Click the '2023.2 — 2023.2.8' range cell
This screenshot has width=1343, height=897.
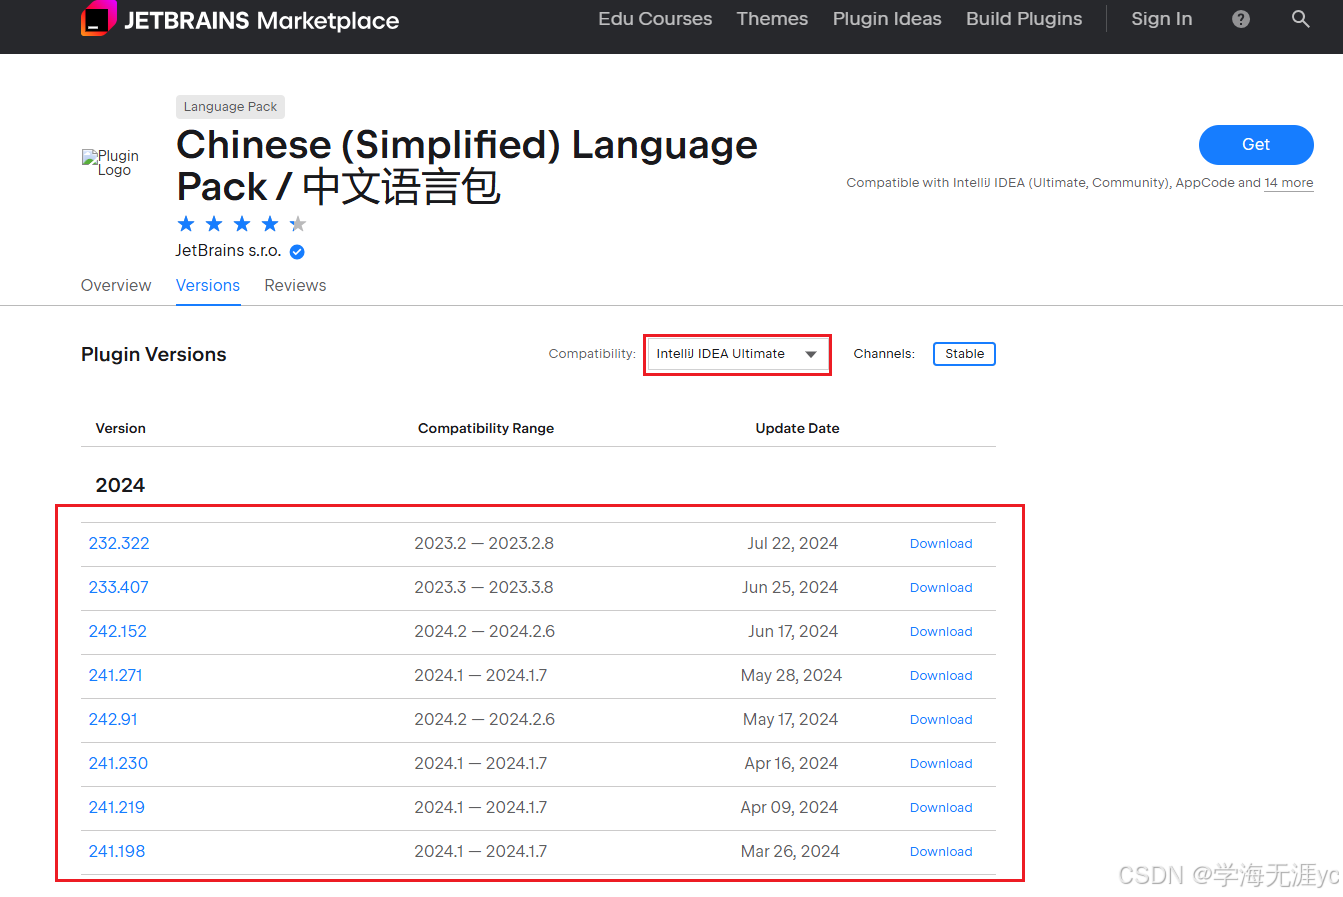(x=484, y=544)
